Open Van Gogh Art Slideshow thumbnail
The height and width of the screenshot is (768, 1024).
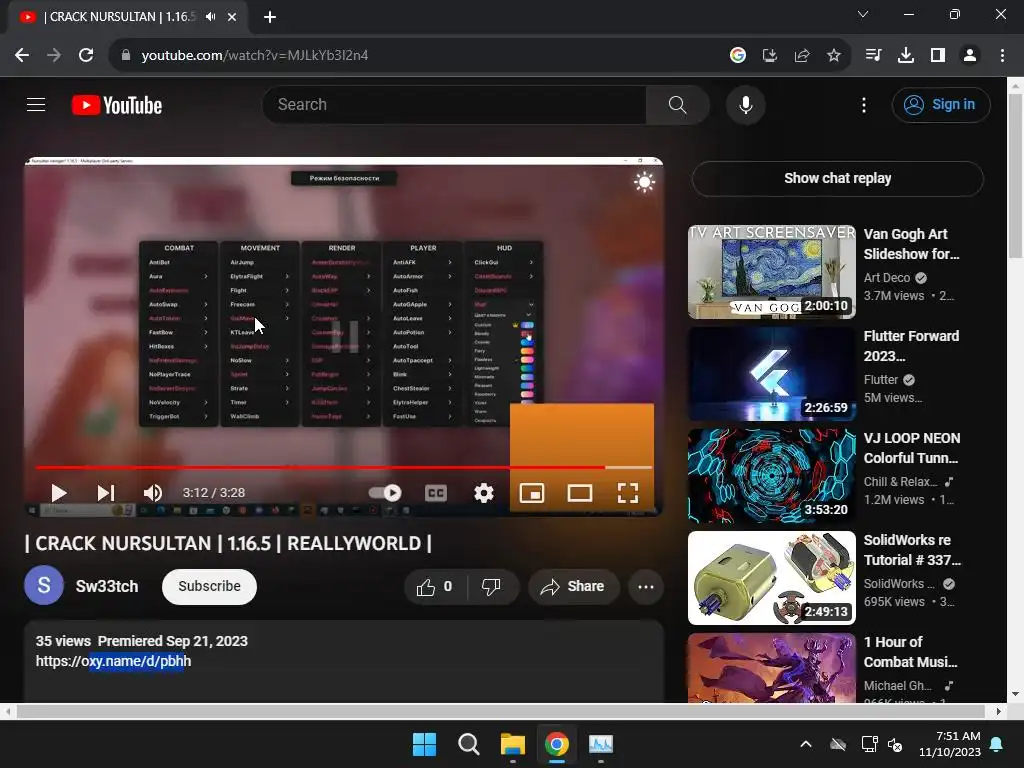click(771, 272)
